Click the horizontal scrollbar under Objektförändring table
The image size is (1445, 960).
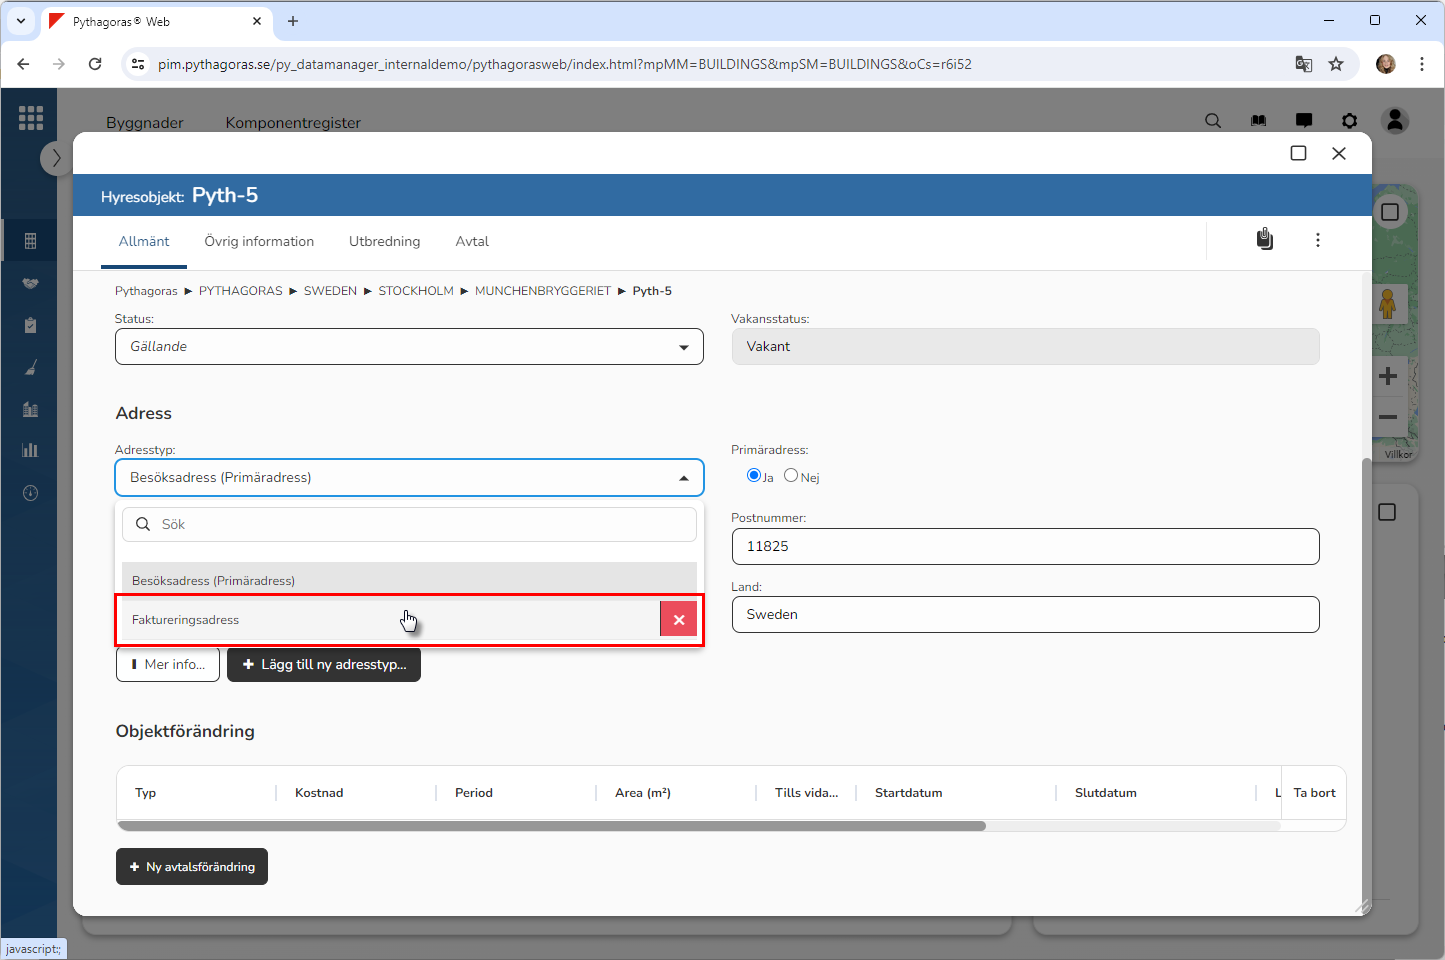coord(551,826)
